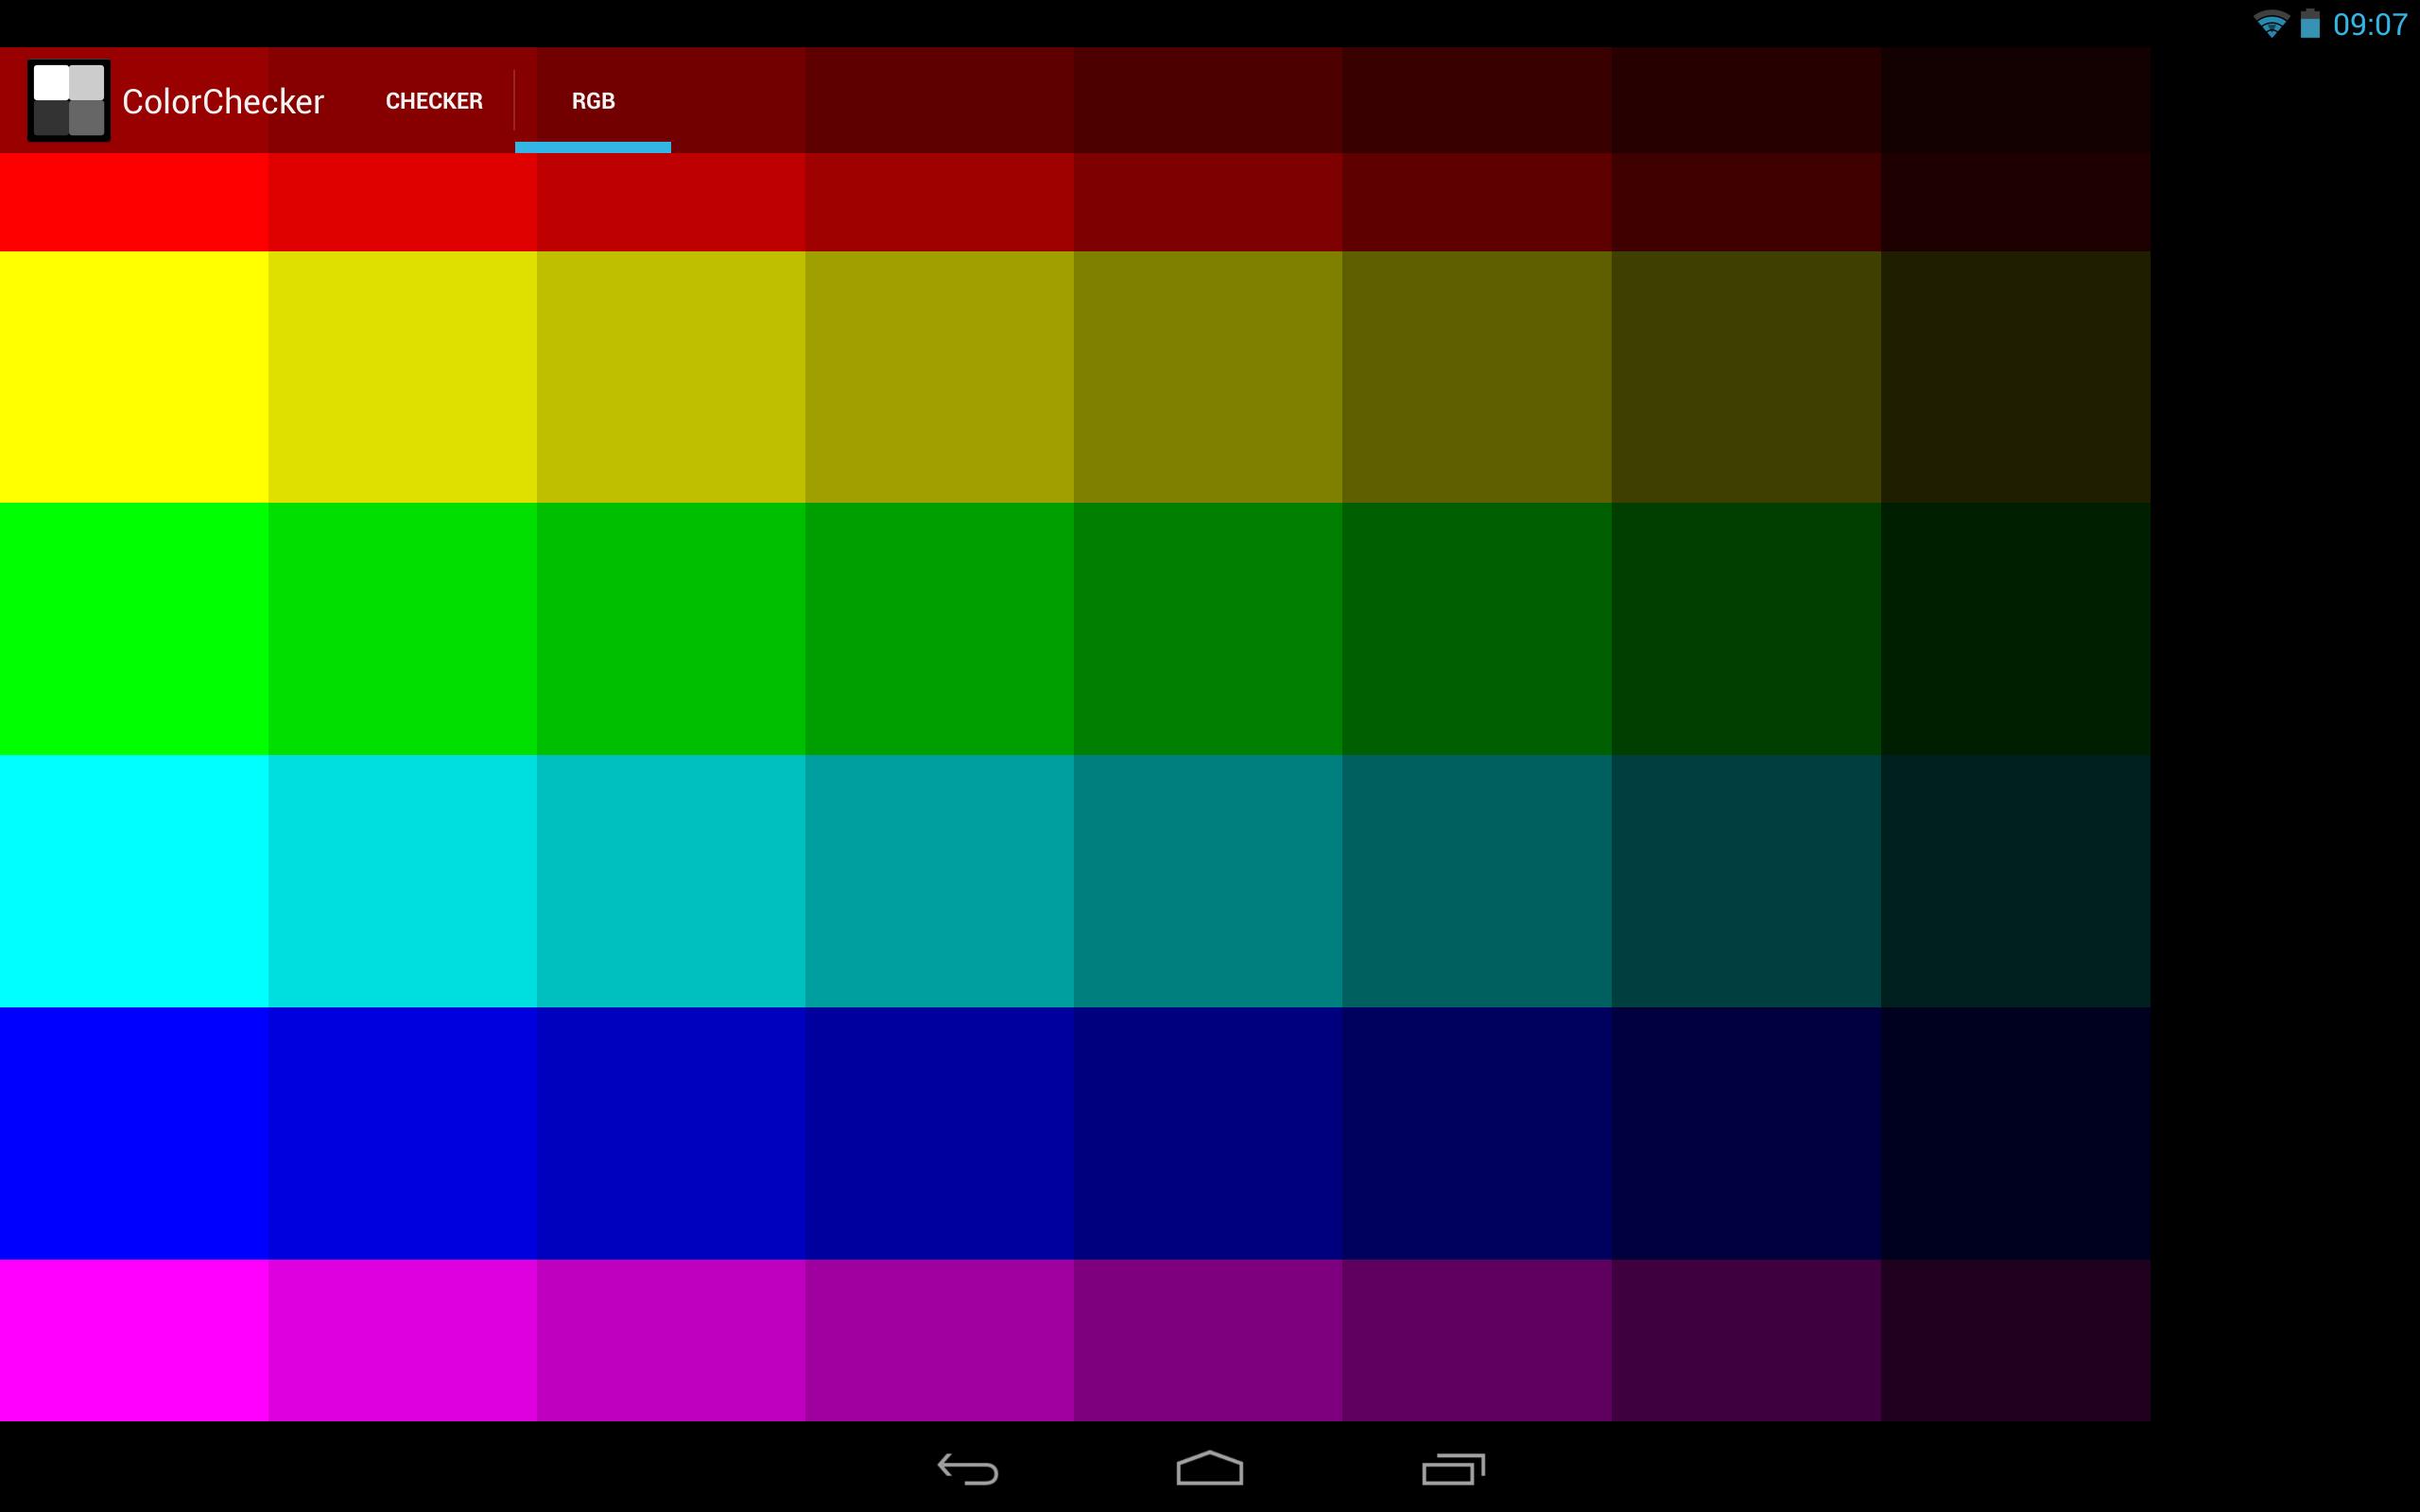Switch to the CHECKER tab
The height and width of the screenshot is (1512, 2420).
[x=434, y=101]
